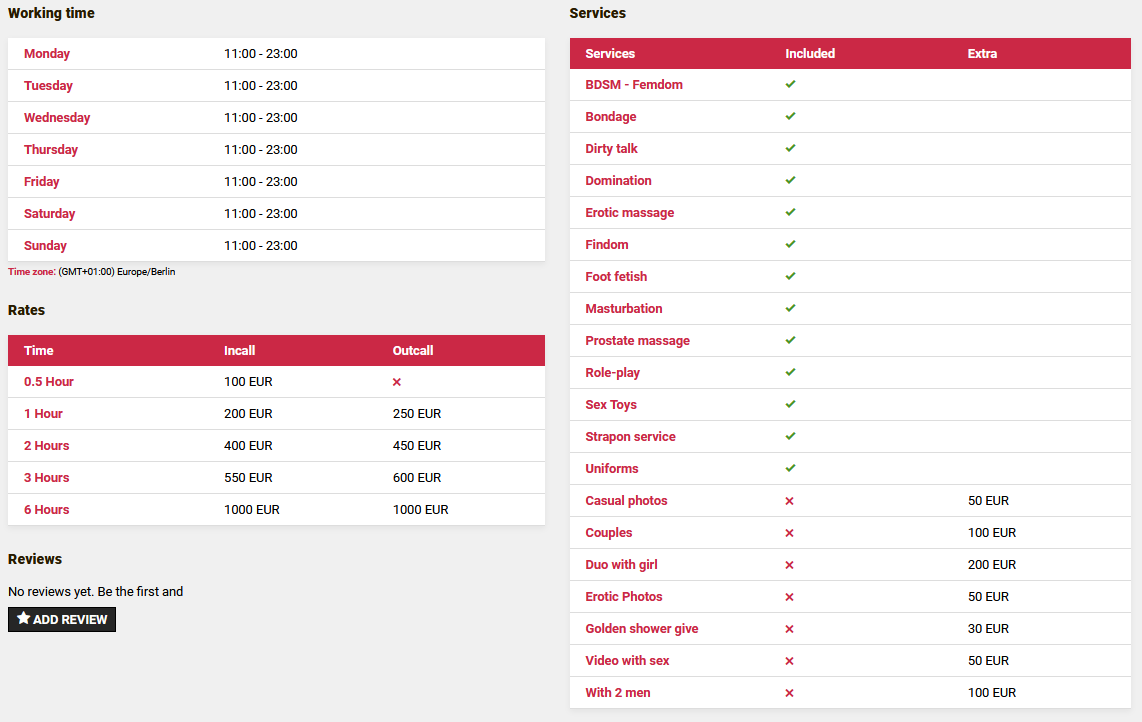Click the star icon in Add Review button
1142x722 pixels.
tap(23, 619)
